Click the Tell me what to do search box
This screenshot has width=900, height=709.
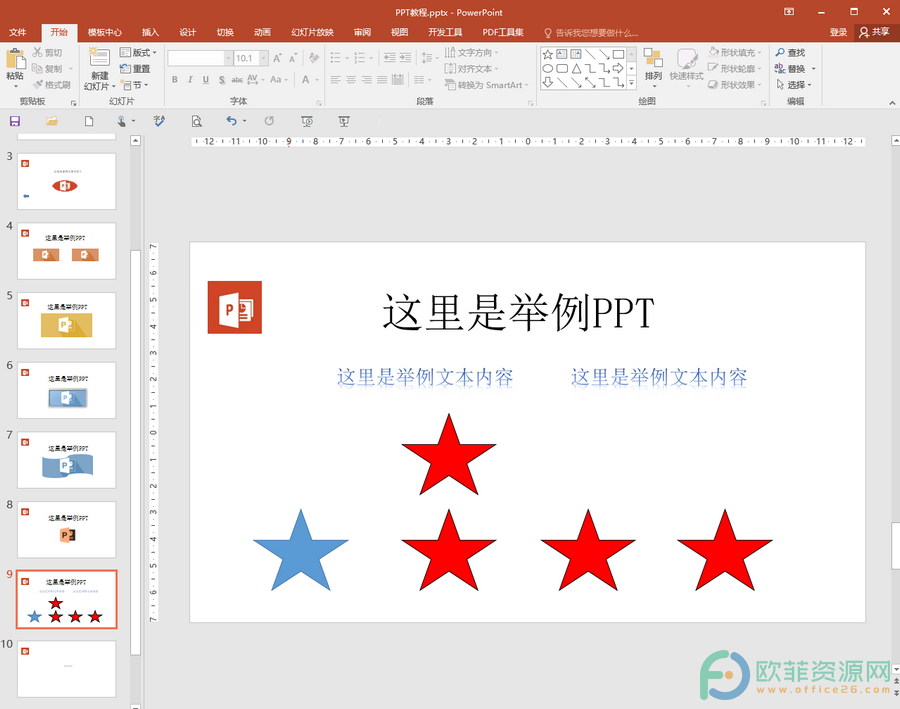tap(591, 33)
